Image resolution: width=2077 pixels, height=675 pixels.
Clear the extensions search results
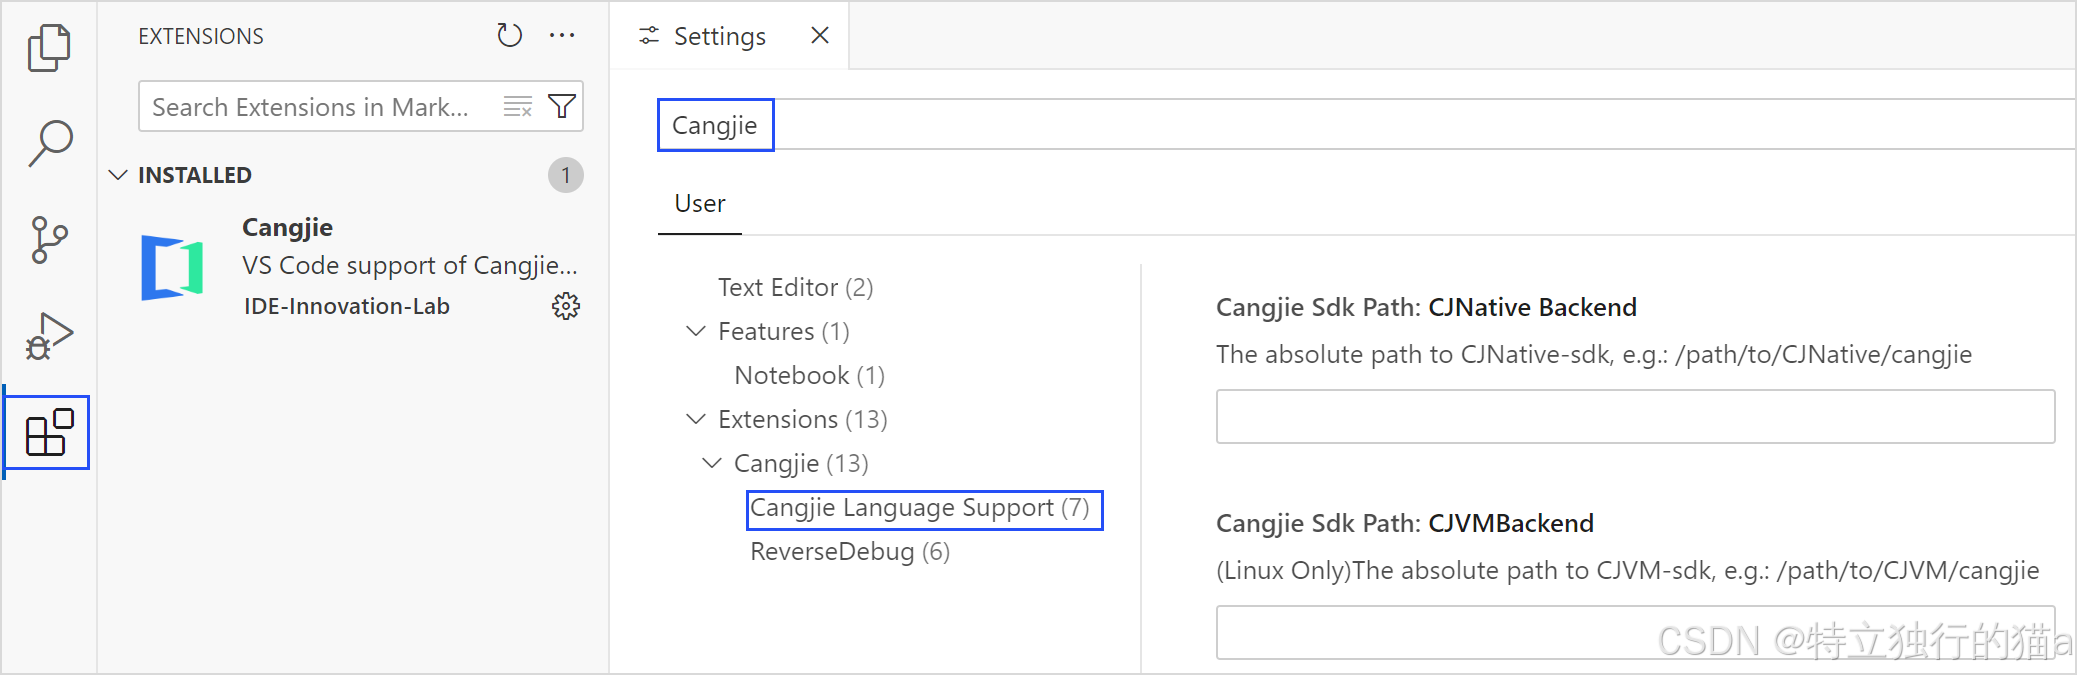517,107
